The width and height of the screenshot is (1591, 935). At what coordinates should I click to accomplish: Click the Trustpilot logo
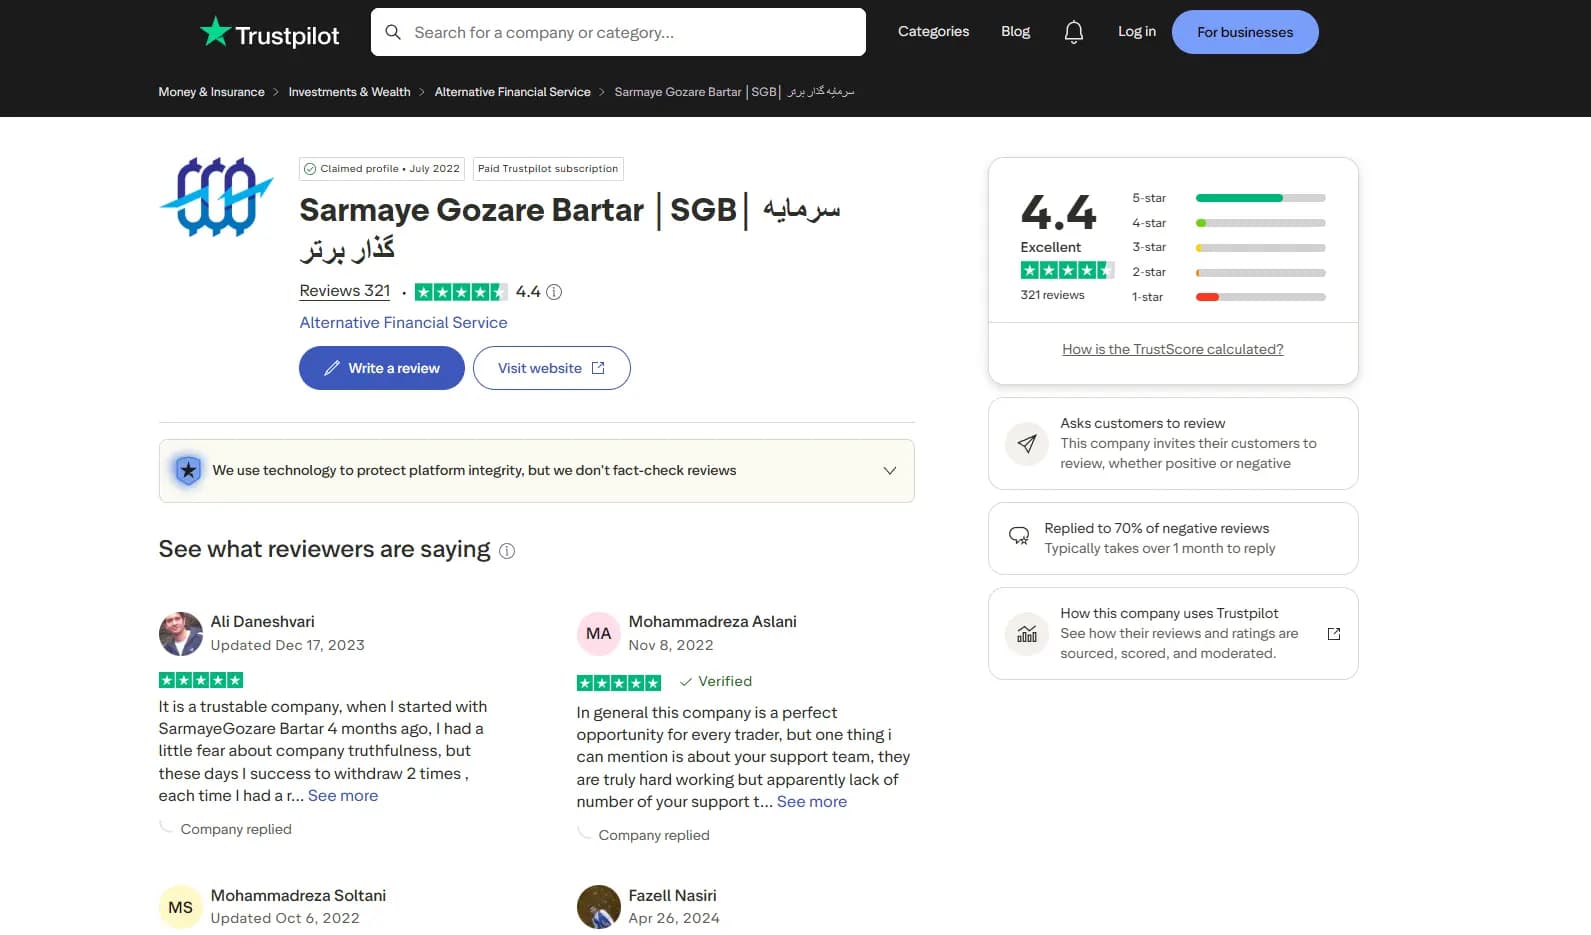tap(269, 33)
